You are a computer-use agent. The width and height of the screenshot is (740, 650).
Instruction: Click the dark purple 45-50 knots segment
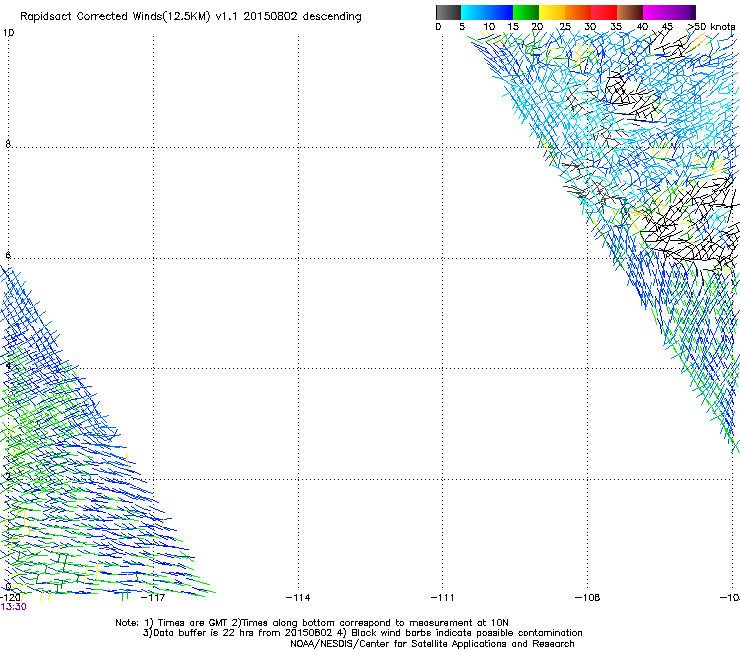682,12
